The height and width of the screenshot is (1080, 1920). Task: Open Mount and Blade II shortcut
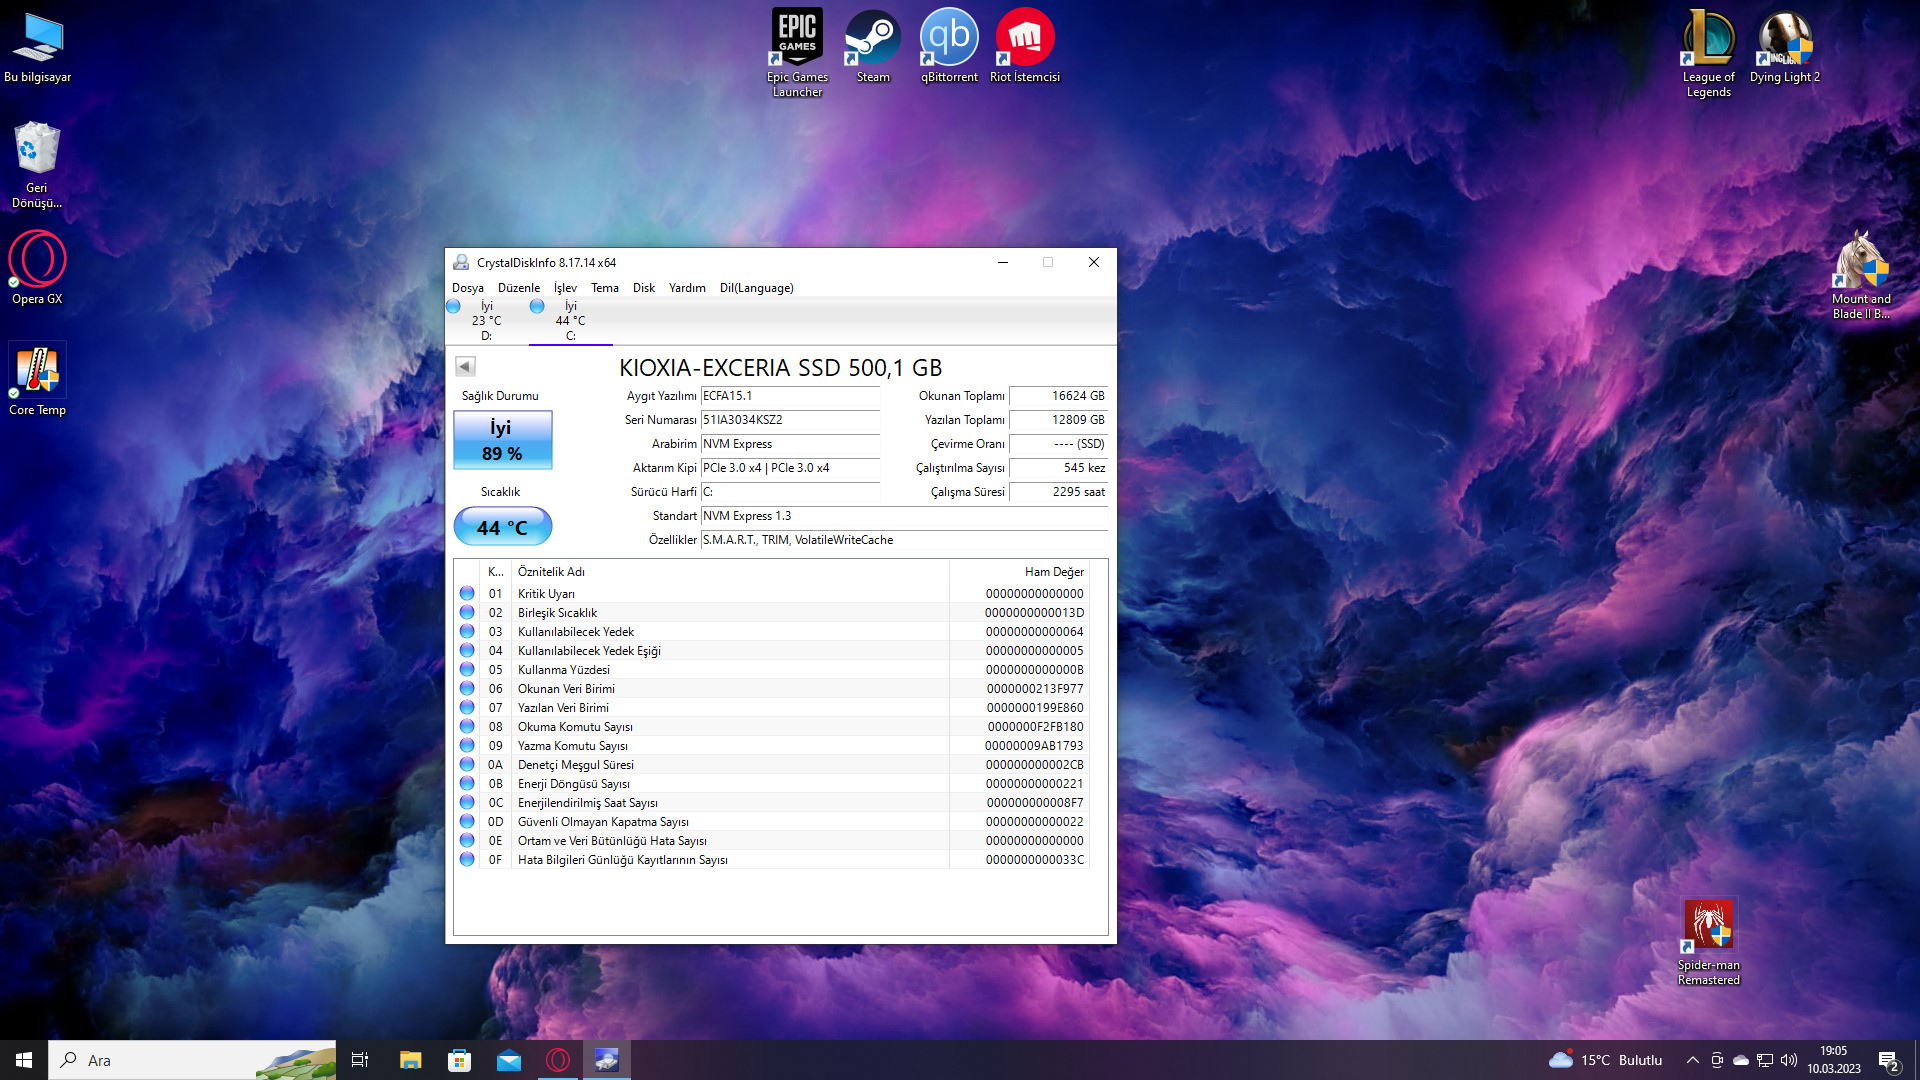tap(1861, 275)
